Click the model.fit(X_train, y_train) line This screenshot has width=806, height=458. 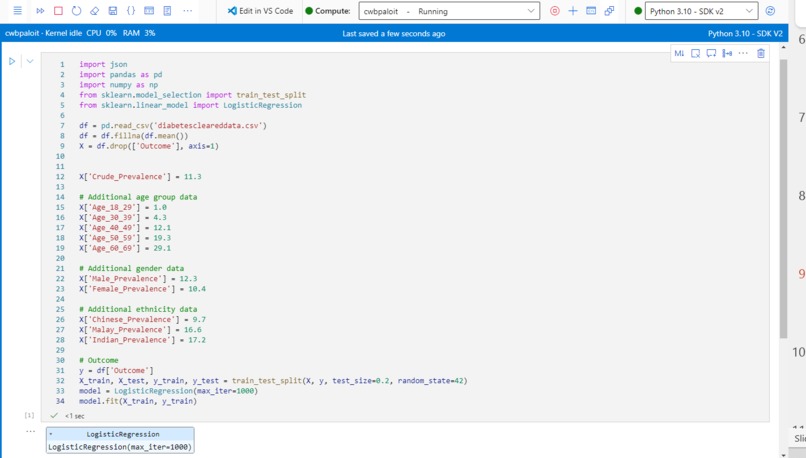(x=138, y=401)
